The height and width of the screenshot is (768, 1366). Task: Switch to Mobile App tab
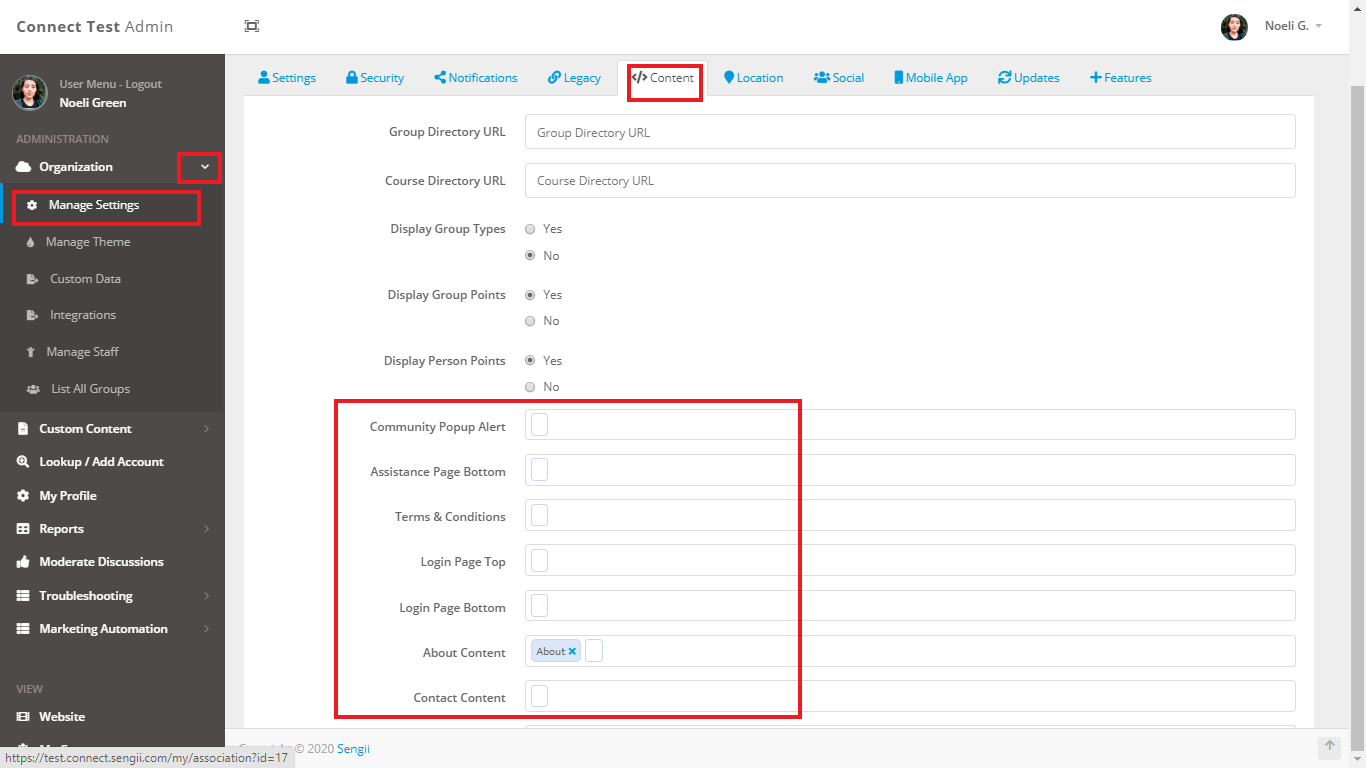click(931, 78)
